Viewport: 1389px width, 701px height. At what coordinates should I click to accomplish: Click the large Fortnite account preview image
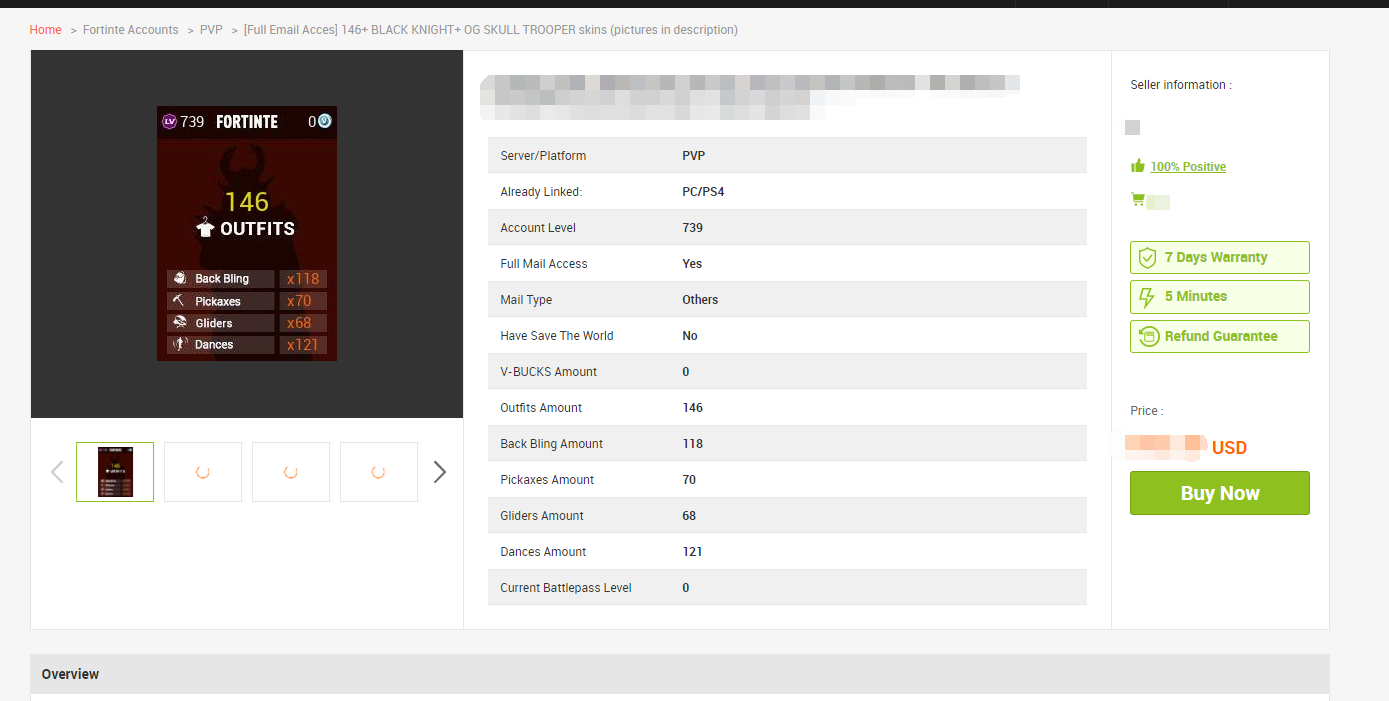pos(247,234)
